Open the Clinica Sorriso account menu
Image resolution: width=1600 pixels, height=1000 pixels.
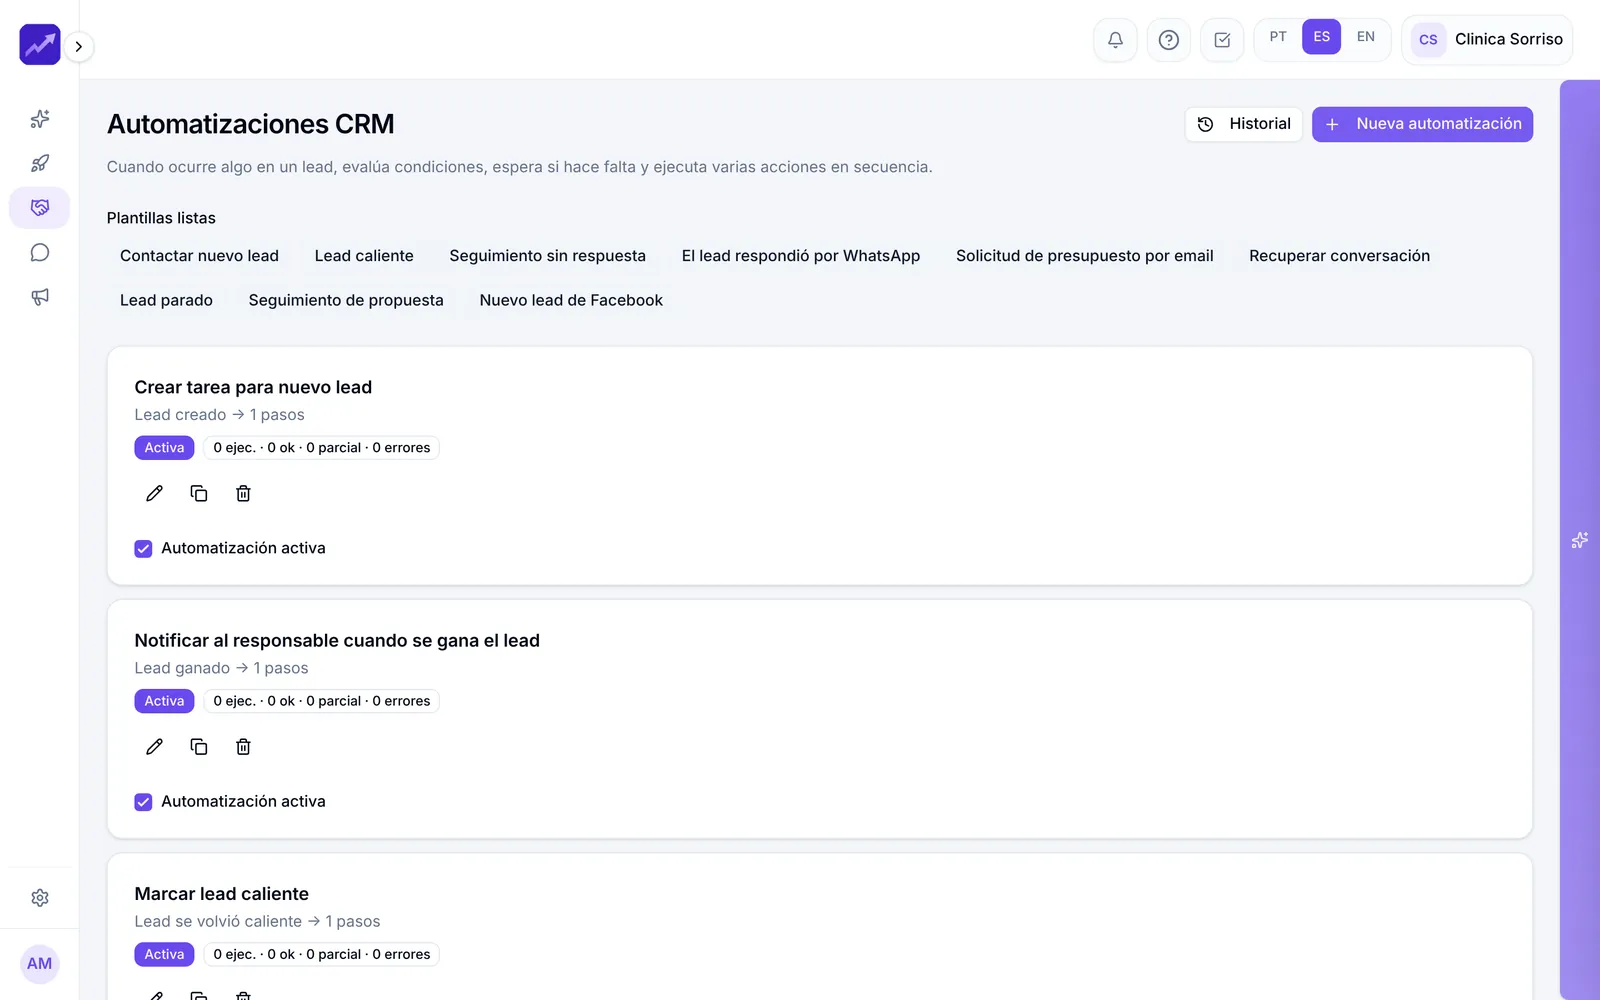coord(1487,40)
